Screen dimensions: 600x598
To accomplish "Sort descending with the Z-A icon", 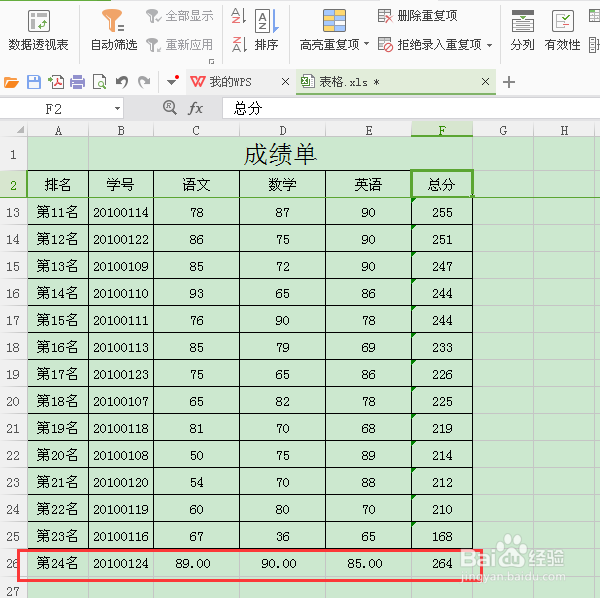I will point(238,44).
